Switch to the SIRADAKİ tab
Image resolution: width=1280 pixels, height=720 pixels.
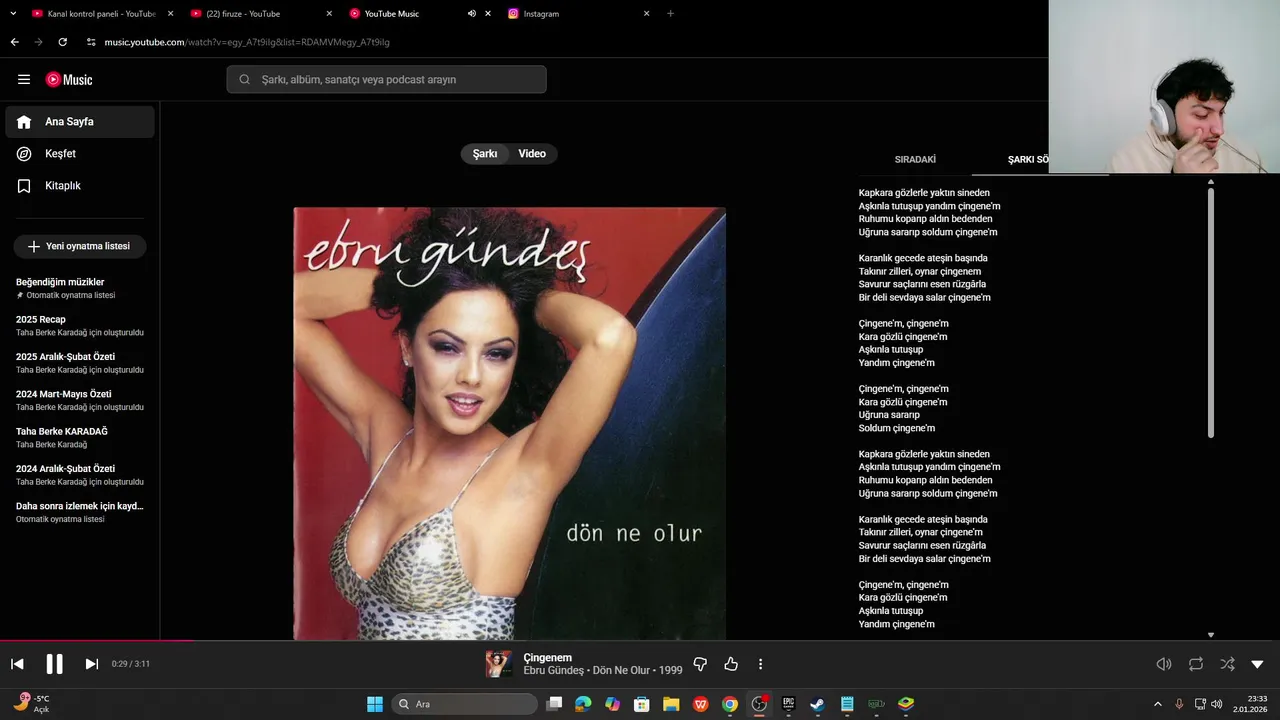click(915, 160)
